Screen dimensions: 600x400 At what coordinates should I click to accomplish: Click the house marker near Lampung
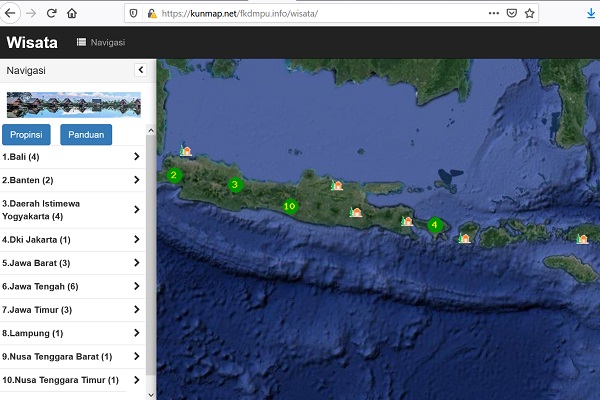[x=186, y=151]
